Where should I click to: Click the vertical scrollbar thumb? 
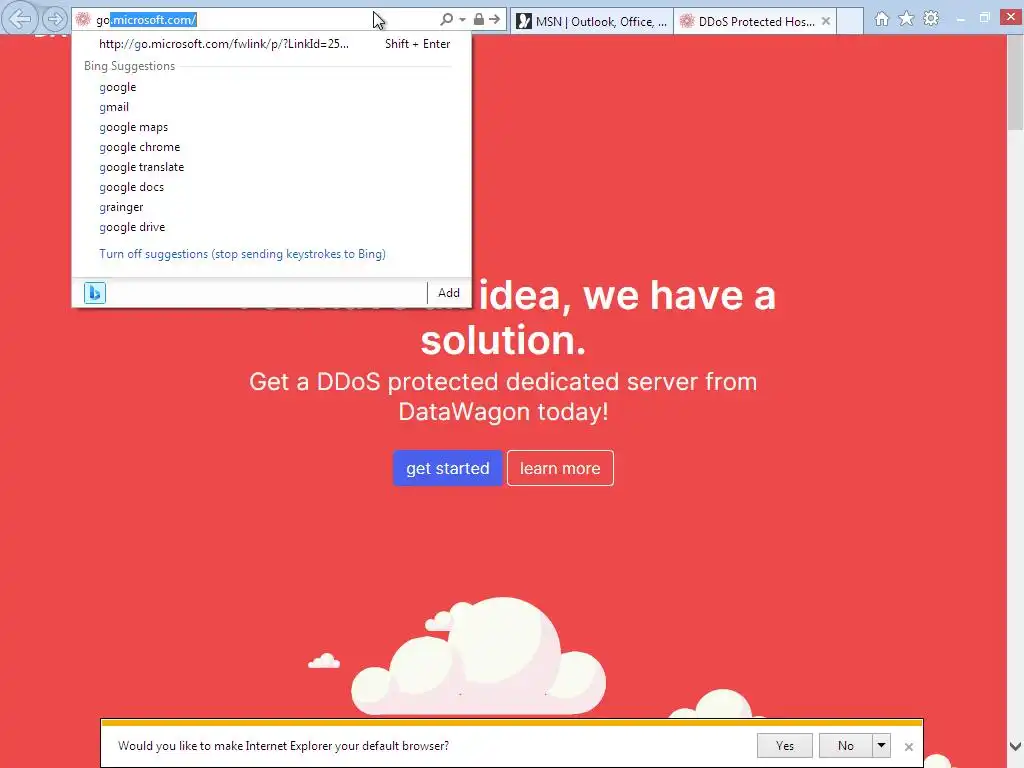[1016, 83]
